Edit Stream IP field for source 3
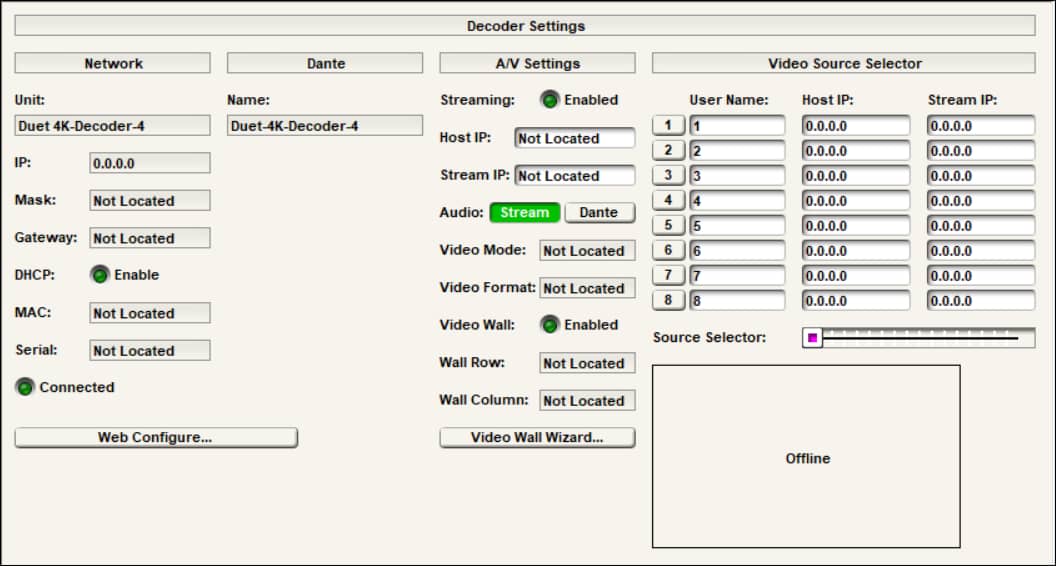Image resolution: width=1056 pixels, height=566 pixels. (981, 176)
